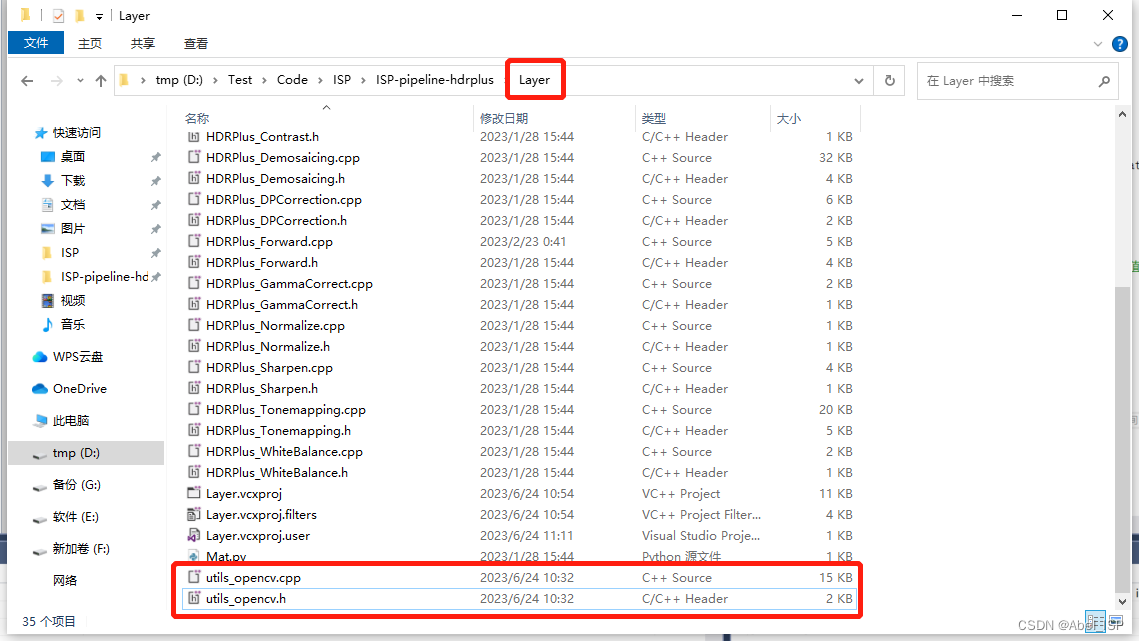Image resolution: width=1139 pixels, height=641 pixels.
Task: Open the address bar history dropdown
Action: pyautogui.click(x=858, y=81)
